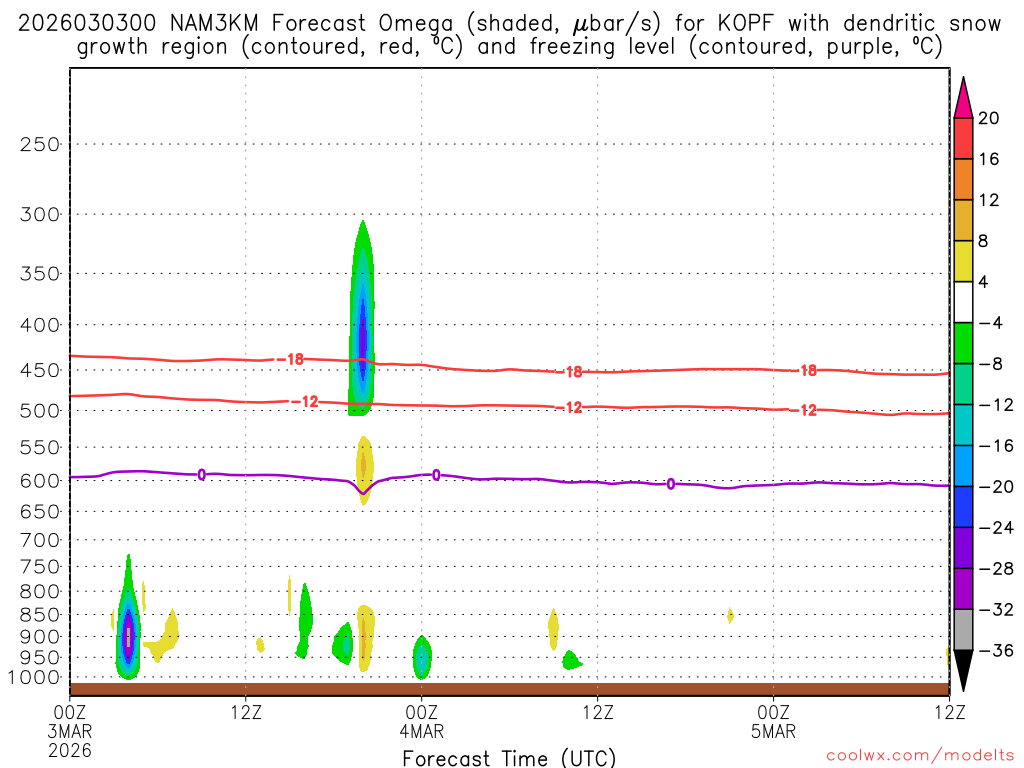This screenshot has height=768, width=1024.
Task: Click the color bar label 20
Action: pos(989,118)
